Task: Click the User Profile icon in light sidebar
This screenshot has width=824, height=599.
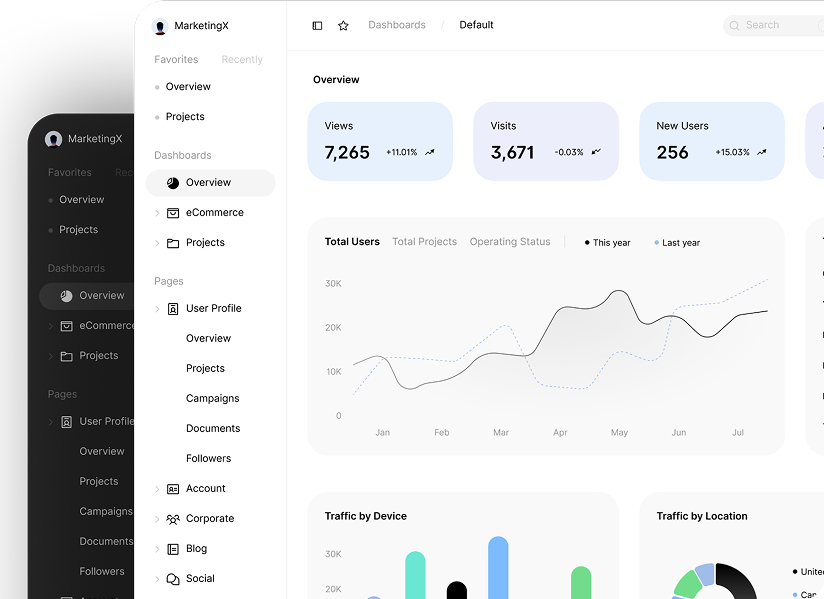Action: click(173, 309)
